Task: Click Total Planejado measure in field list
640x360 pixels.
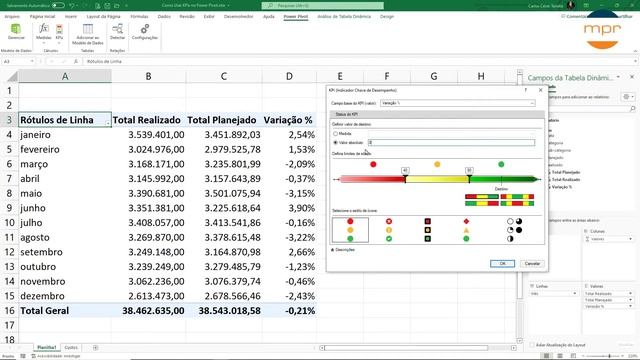Action: pos(566,172)
